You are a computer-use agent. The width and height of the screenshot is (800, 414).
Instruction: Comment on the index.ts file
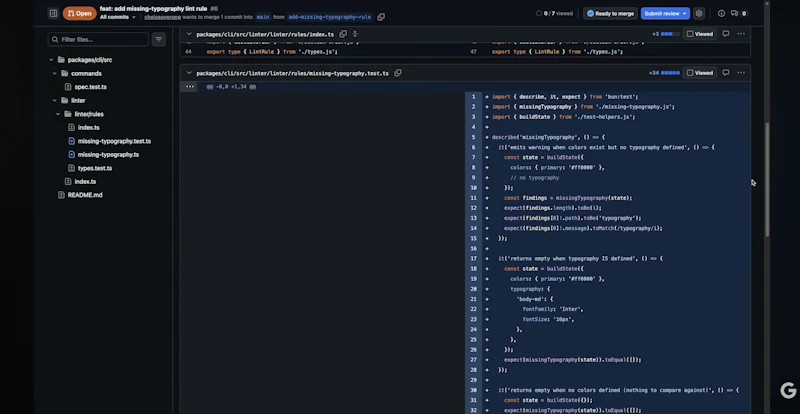[x=726, y=34]
